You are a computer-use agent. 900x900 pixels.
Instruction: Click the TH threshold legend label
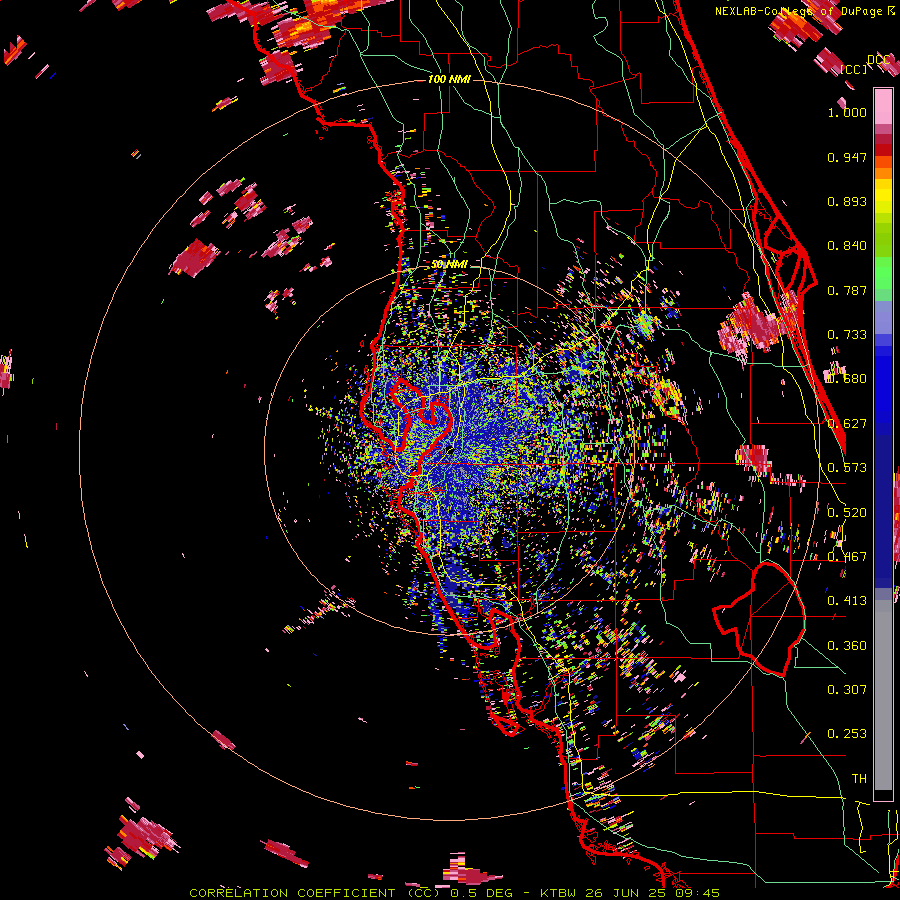tap(859, 778)
